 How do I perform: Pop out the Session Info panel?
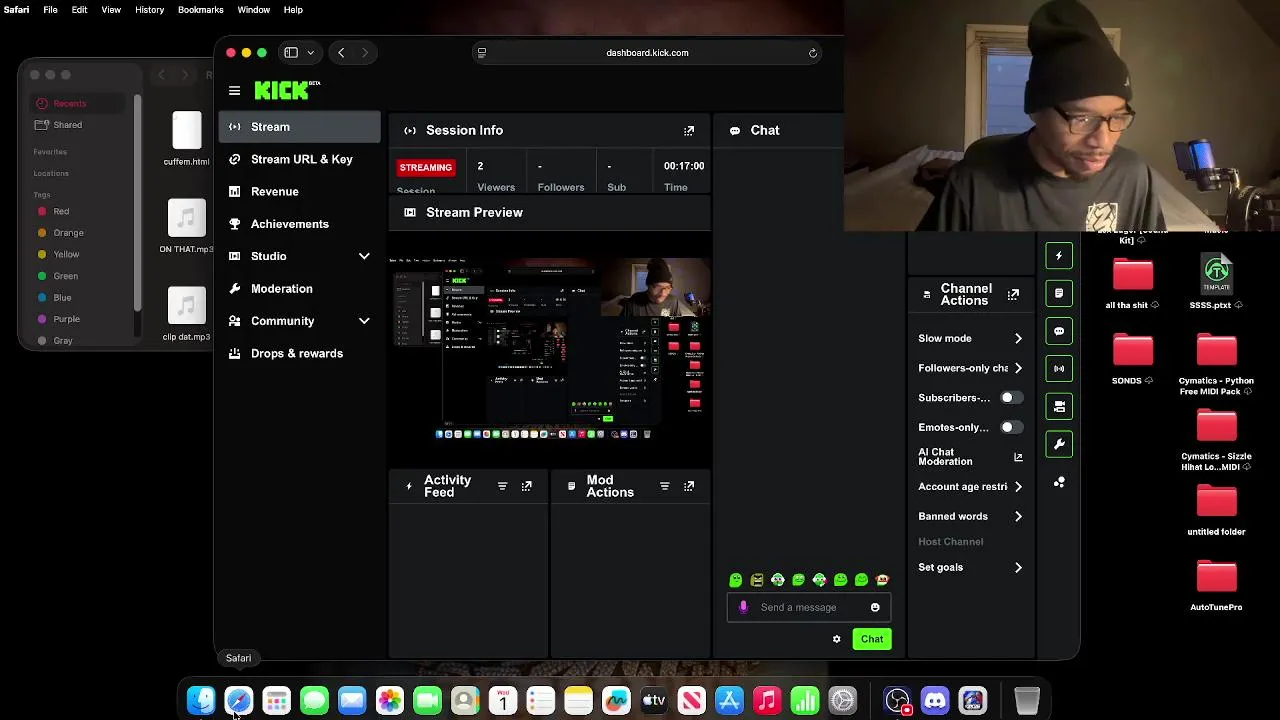click(689, 131)
